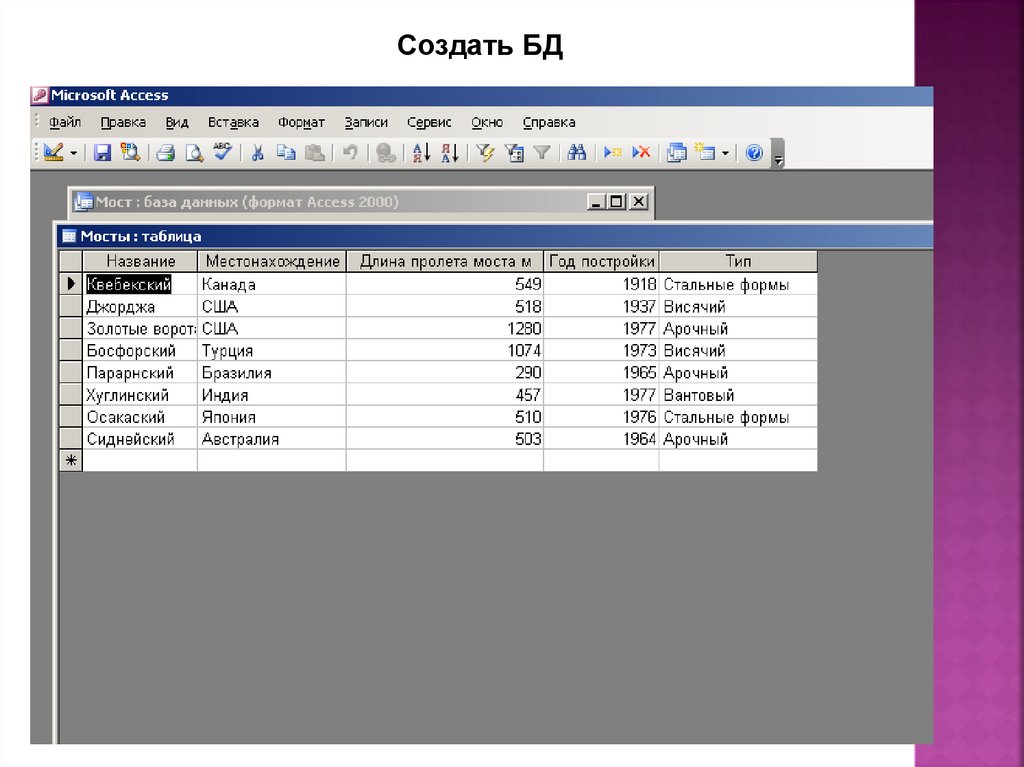Click the Бразилия location cell
Image resolution: width=1024 pixels, height=767 pixels.
click(272, 373)
